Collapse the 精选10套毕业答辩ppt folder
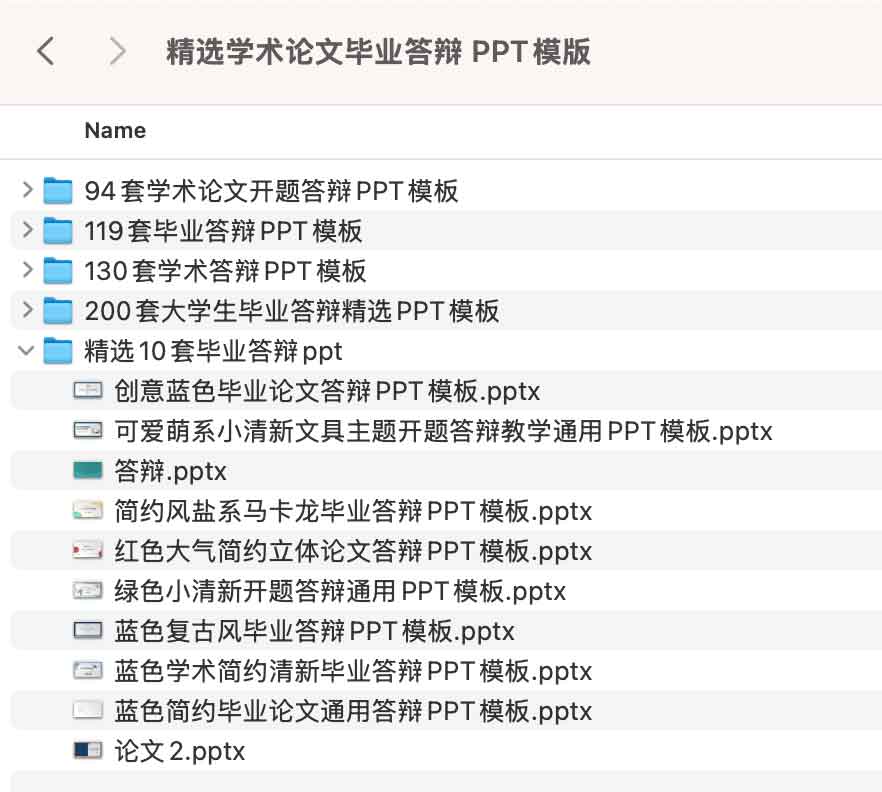 (x=27, y=351)
